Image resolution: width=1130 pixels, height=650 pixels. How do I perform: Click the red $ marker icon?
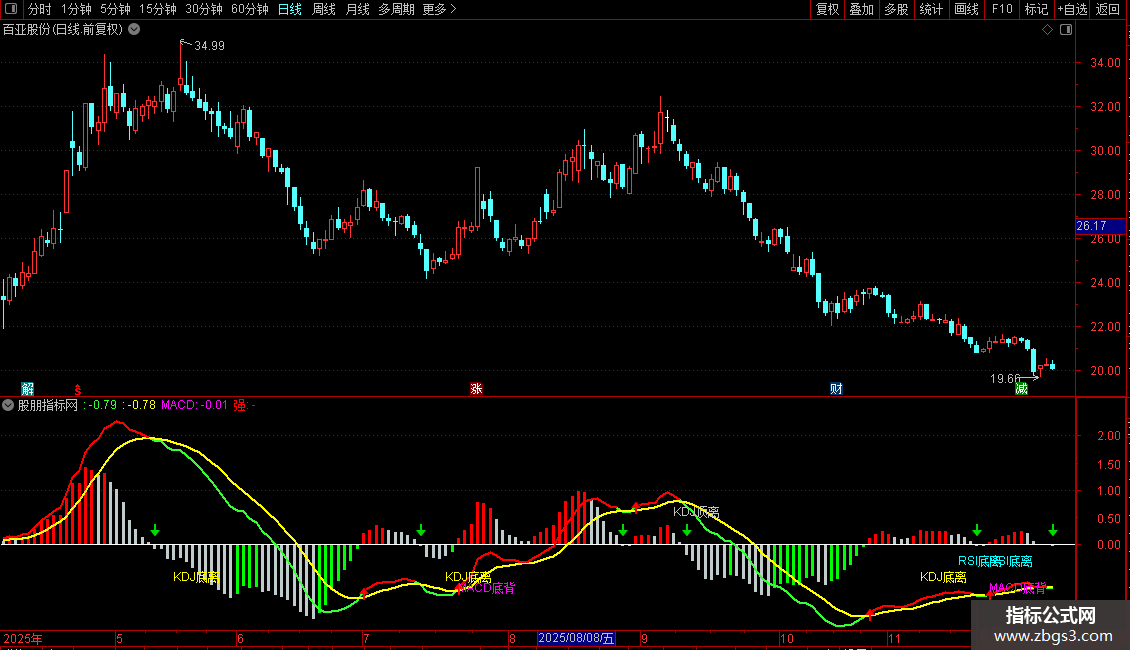coord(78,389)
